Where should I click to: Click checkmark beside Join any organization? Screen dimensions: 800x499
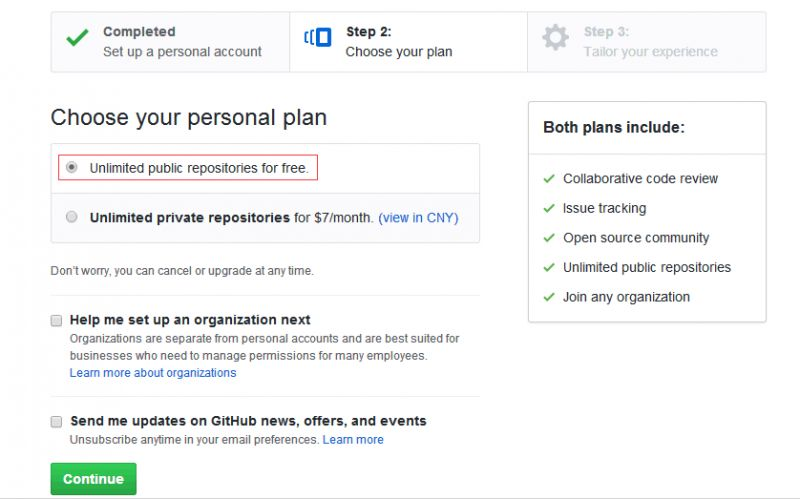point(549,297)
